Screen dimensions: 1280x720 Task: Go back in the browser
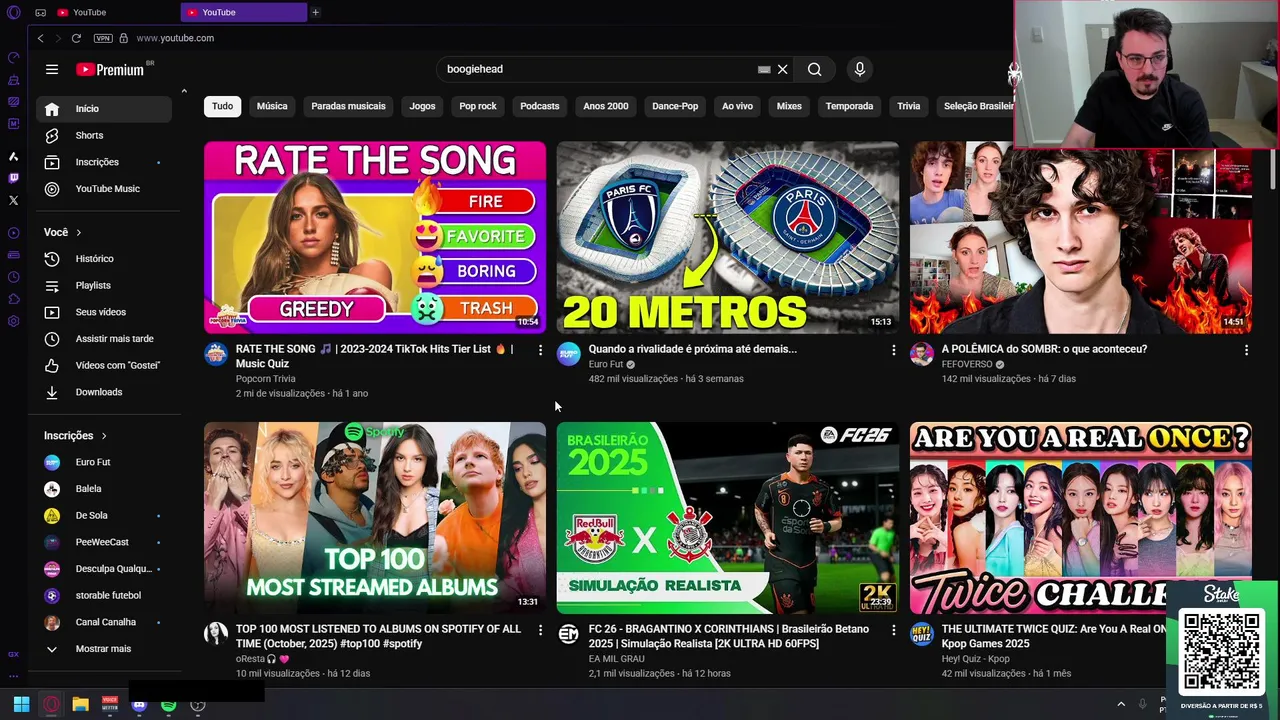[40, 38]
